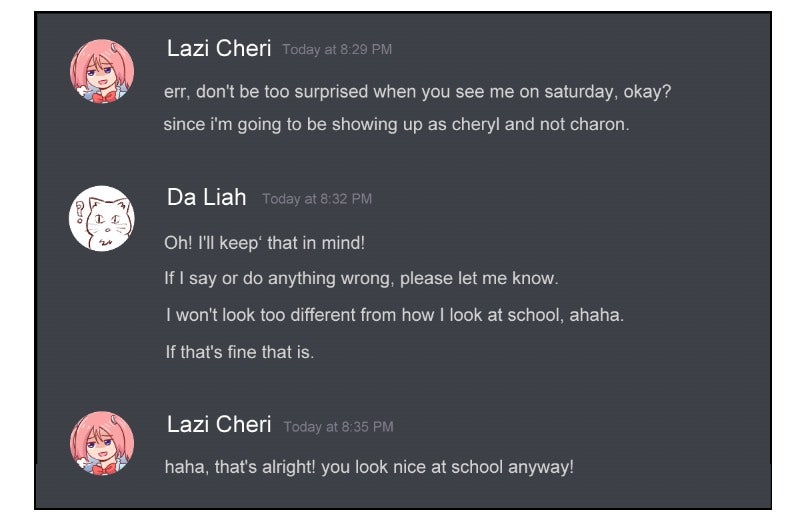Image resolution: width=800 pixels, height=520 pixels.
Task: Click the "haha, that's alright!" message
Action: click(369, 467)
